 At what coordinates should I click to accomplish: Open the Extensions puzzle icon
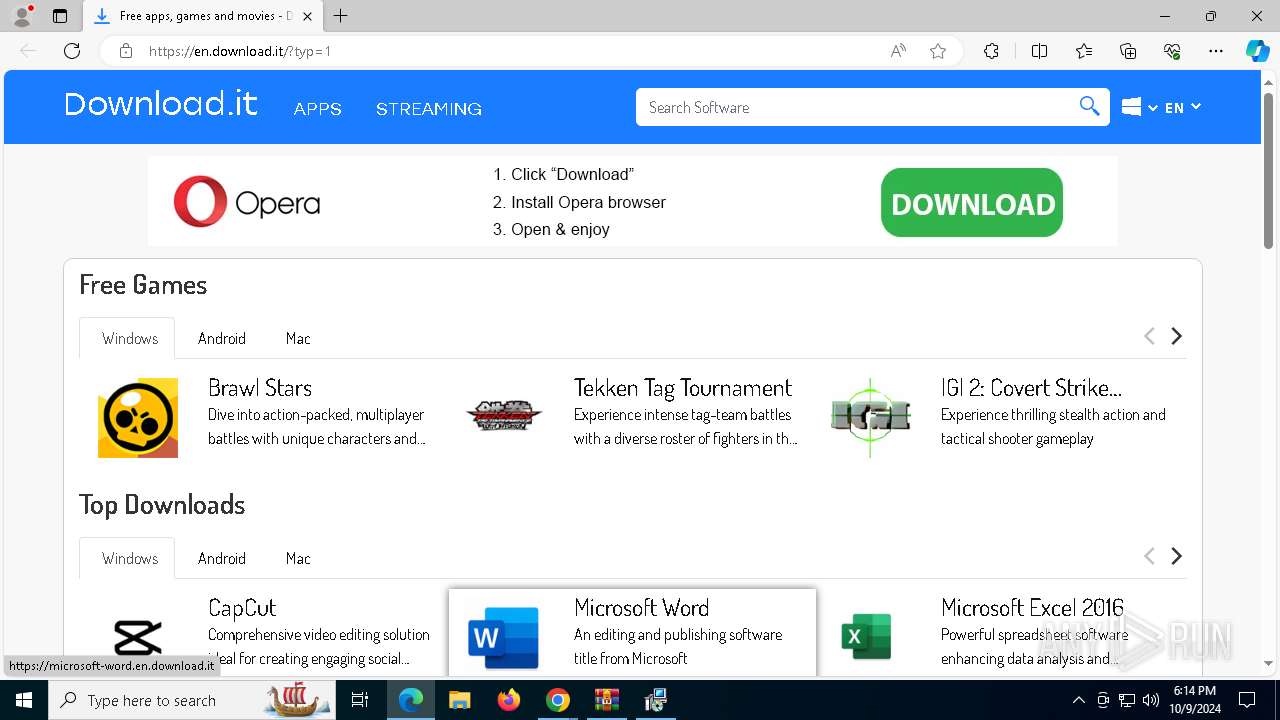tap(991, 51)
